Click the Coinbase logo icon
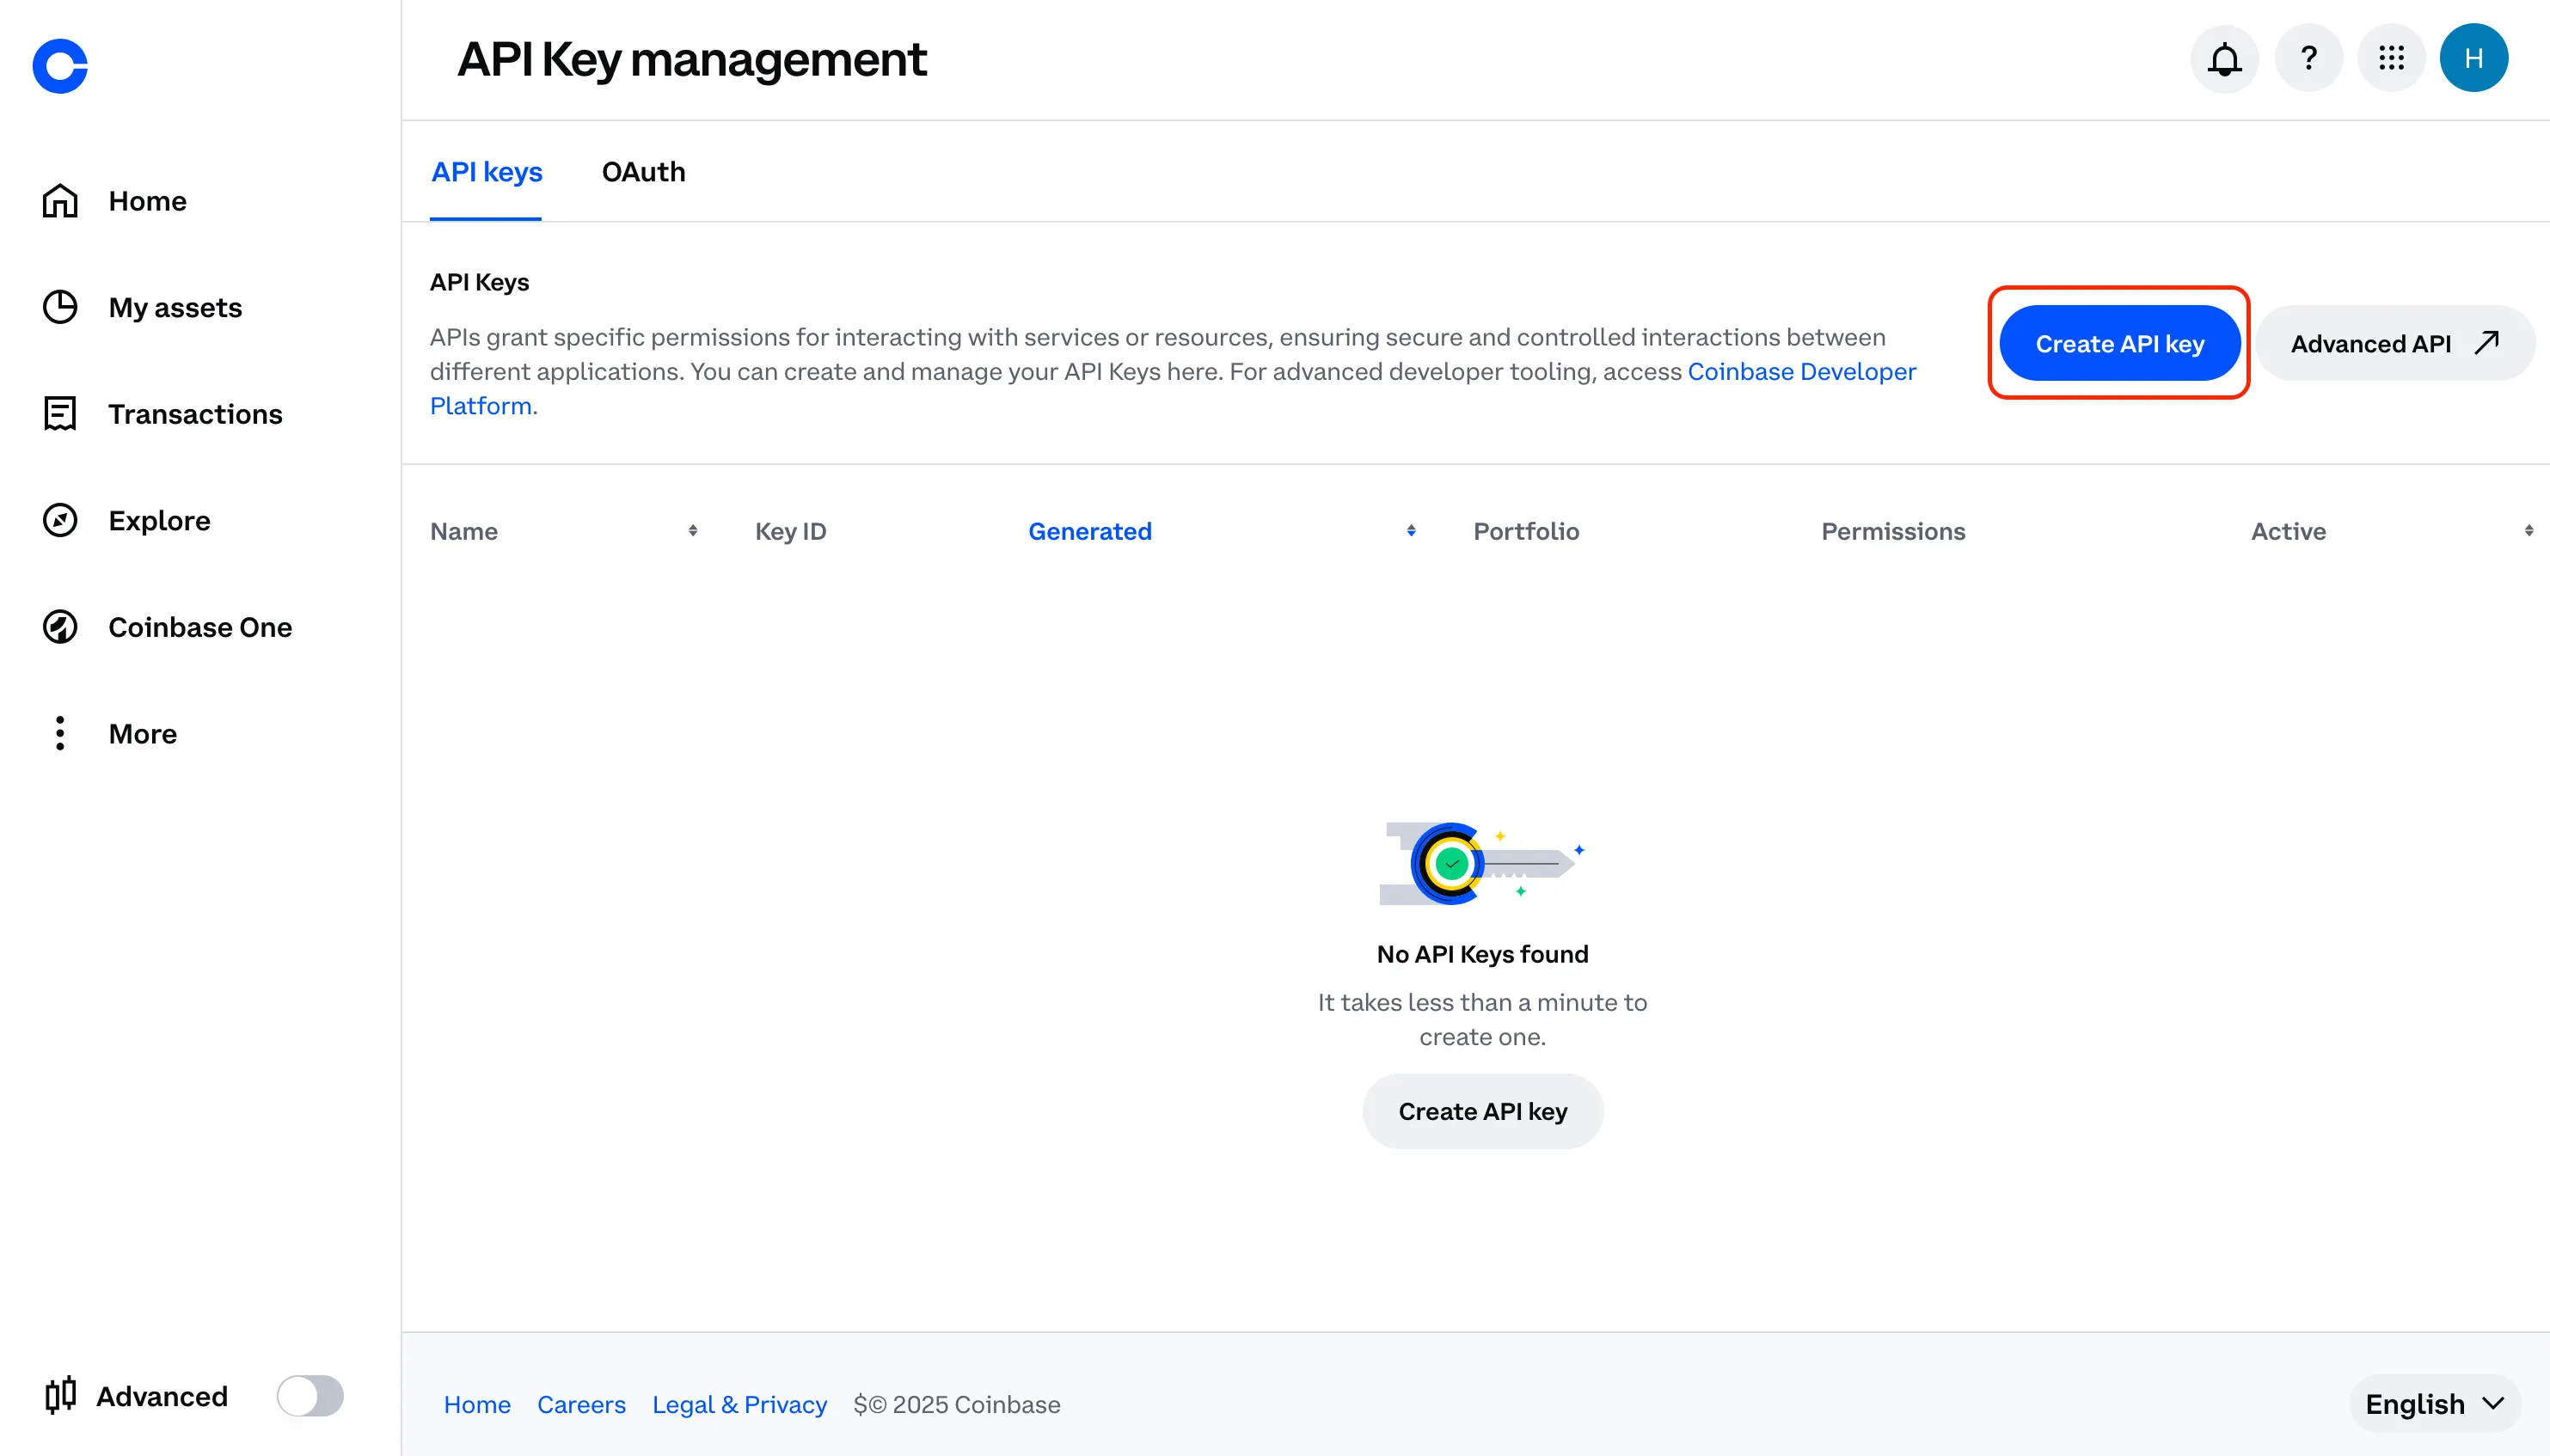 tap(60, 66)
